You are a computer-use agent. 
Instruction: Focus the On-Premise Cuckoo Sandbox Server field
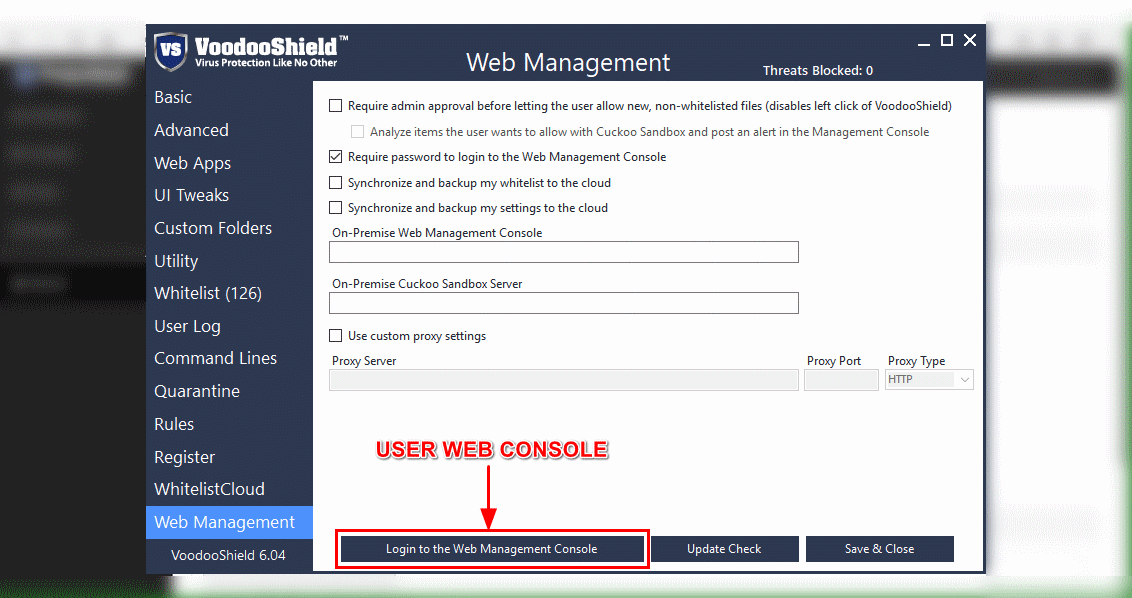(x=564, y=303)
